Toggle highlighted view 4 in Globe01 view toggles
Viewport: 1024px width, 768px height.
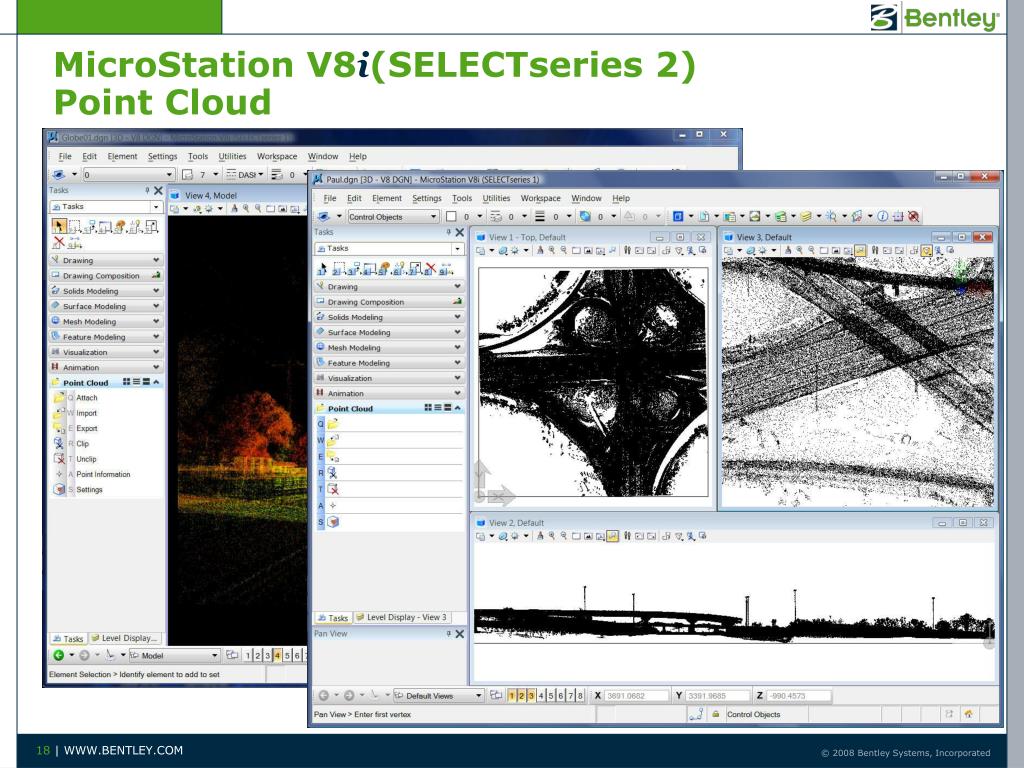(277, 656)
